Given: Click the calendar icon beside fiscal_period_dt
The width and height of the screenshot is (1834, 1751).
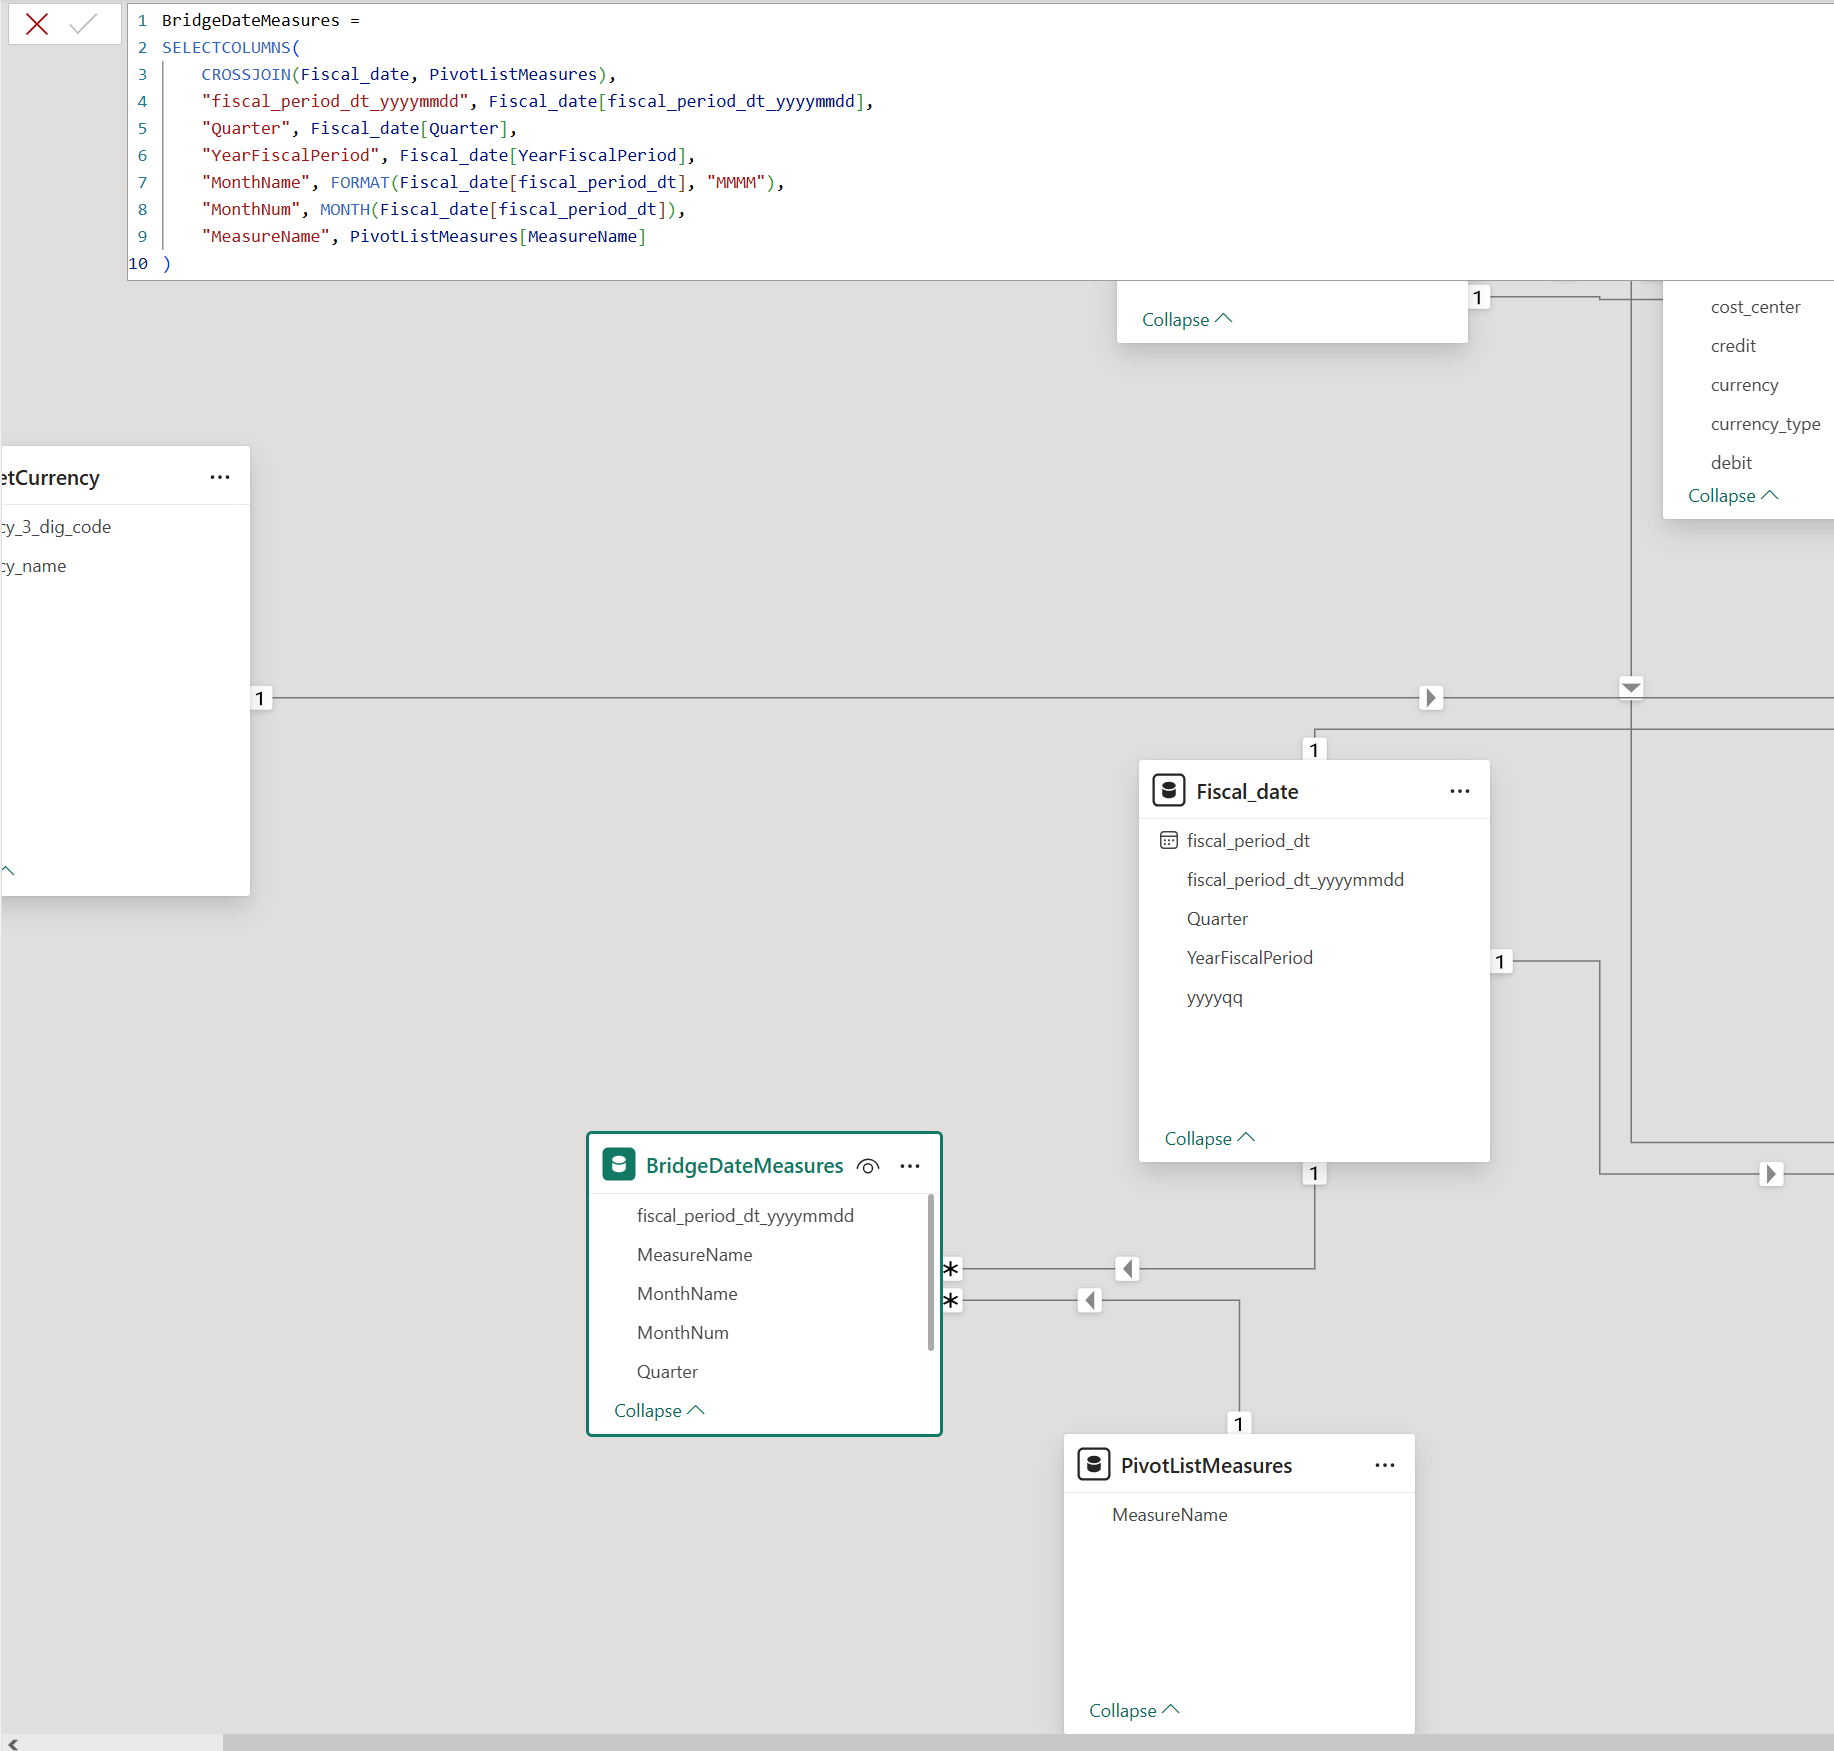Looking at the screenshot, I should [1168, 840].
